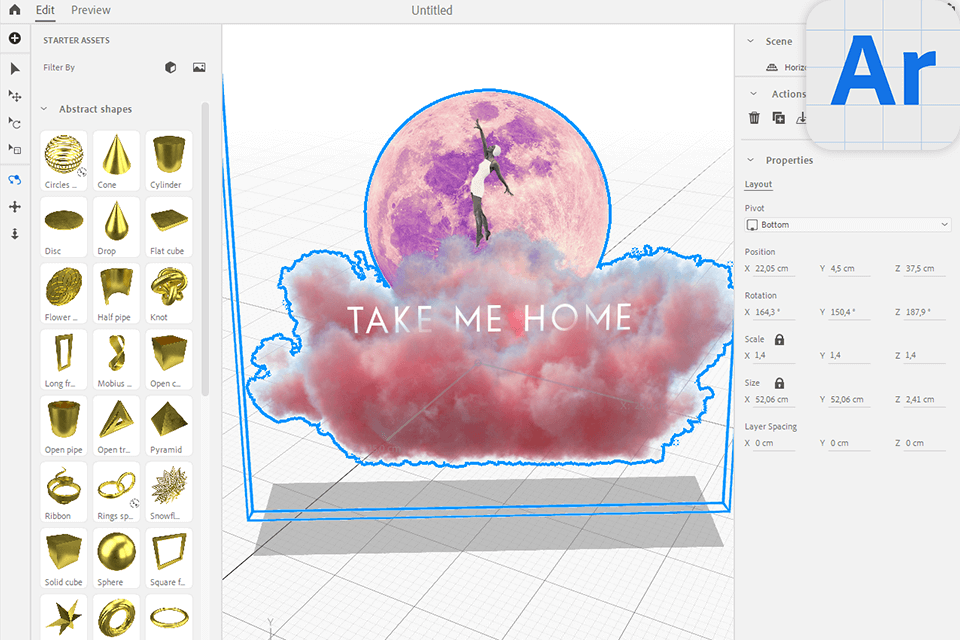Delete the selected object with the trash icon
Screen dimensions: 960x640
tap(754, 118)
